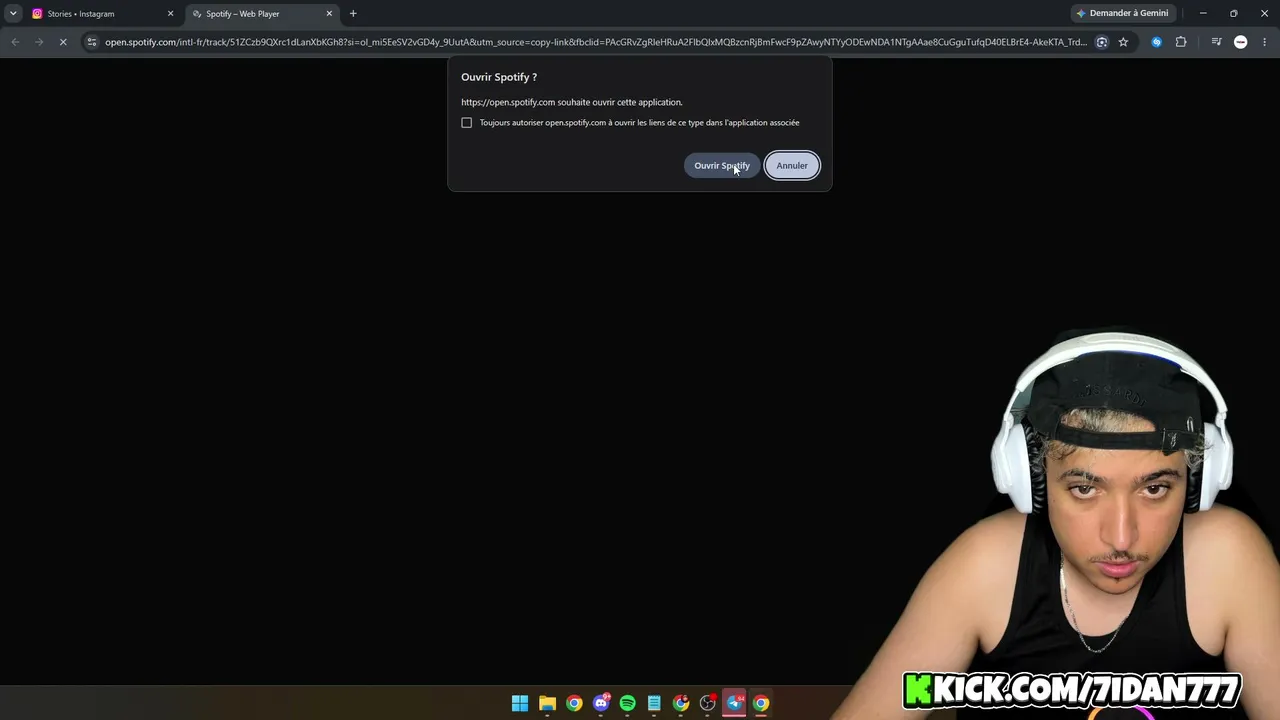Close the Stories • Instagram tab
This screenshot has height=720, width=1280.
pyautogui.click(x=170, y=14)
